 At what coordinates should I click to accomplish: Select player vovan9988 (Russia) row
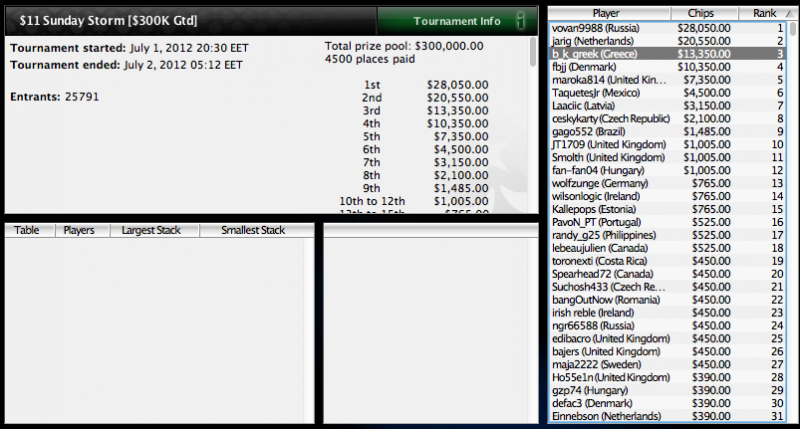pos(668,28)
